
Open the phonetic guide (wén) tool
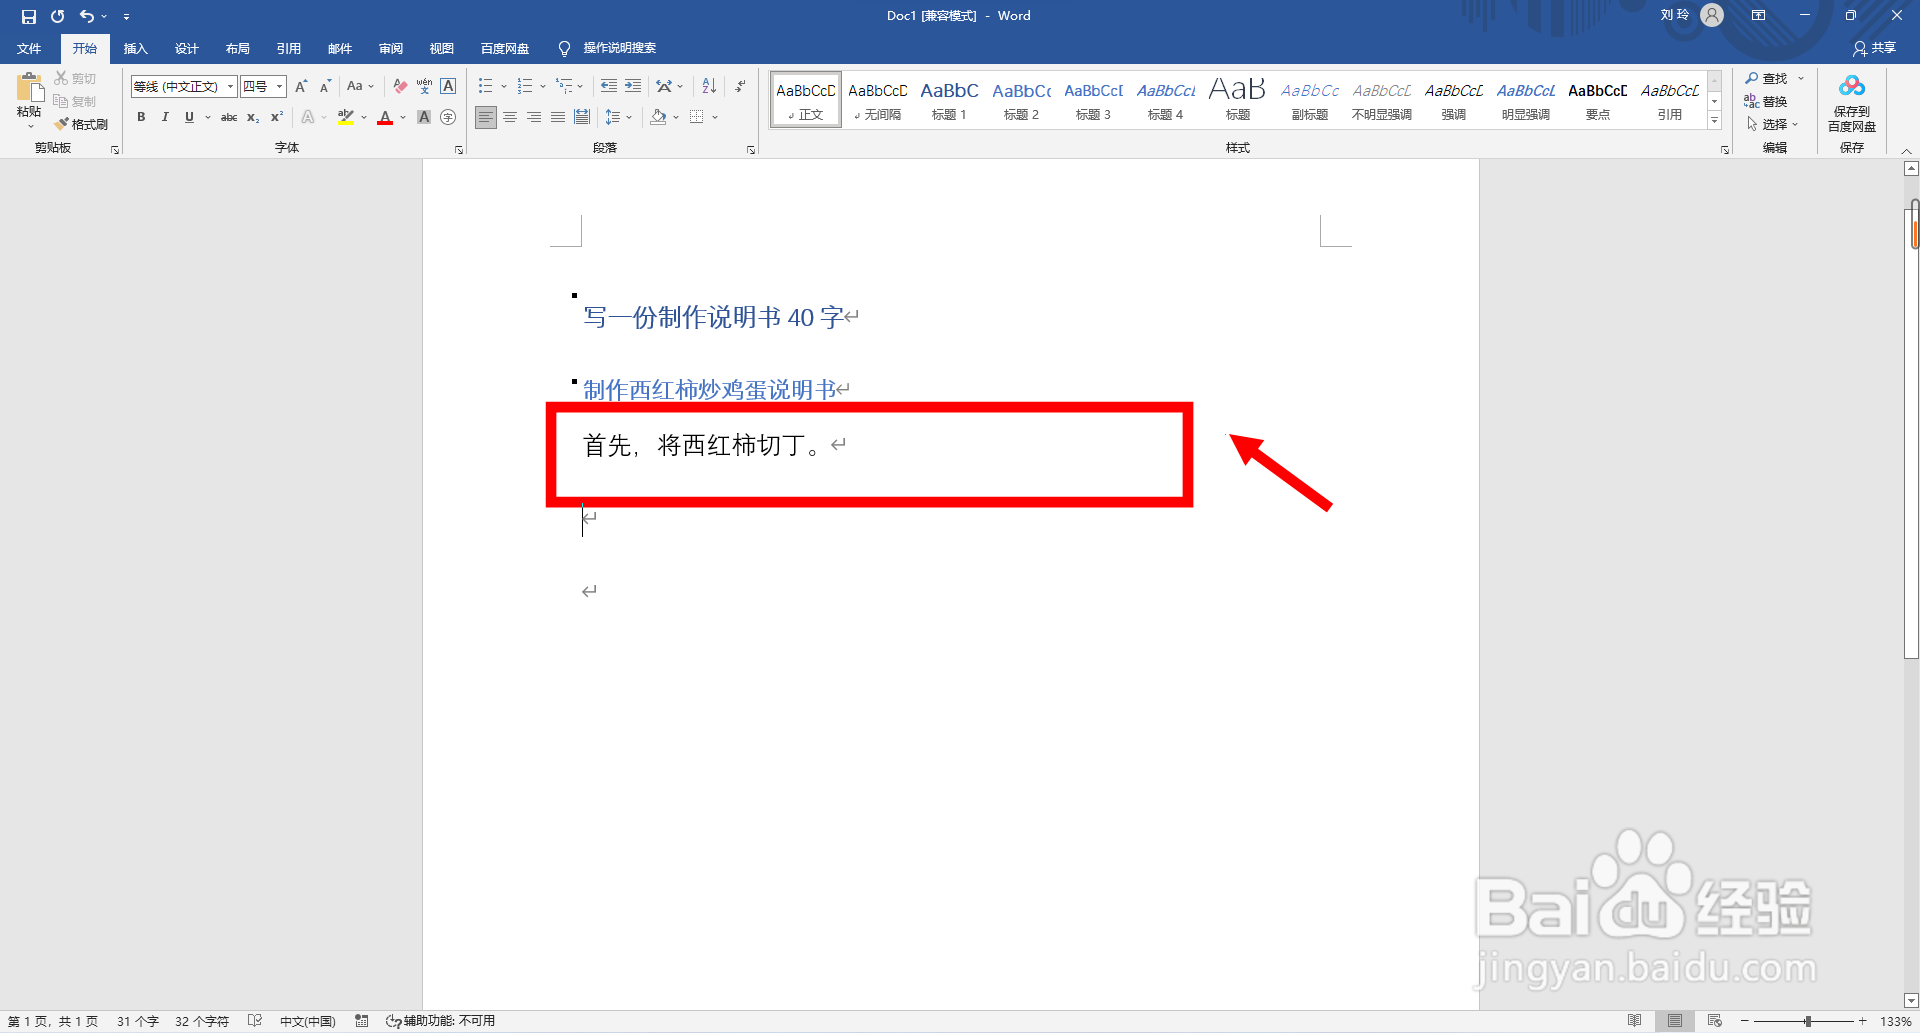[424, 86]
